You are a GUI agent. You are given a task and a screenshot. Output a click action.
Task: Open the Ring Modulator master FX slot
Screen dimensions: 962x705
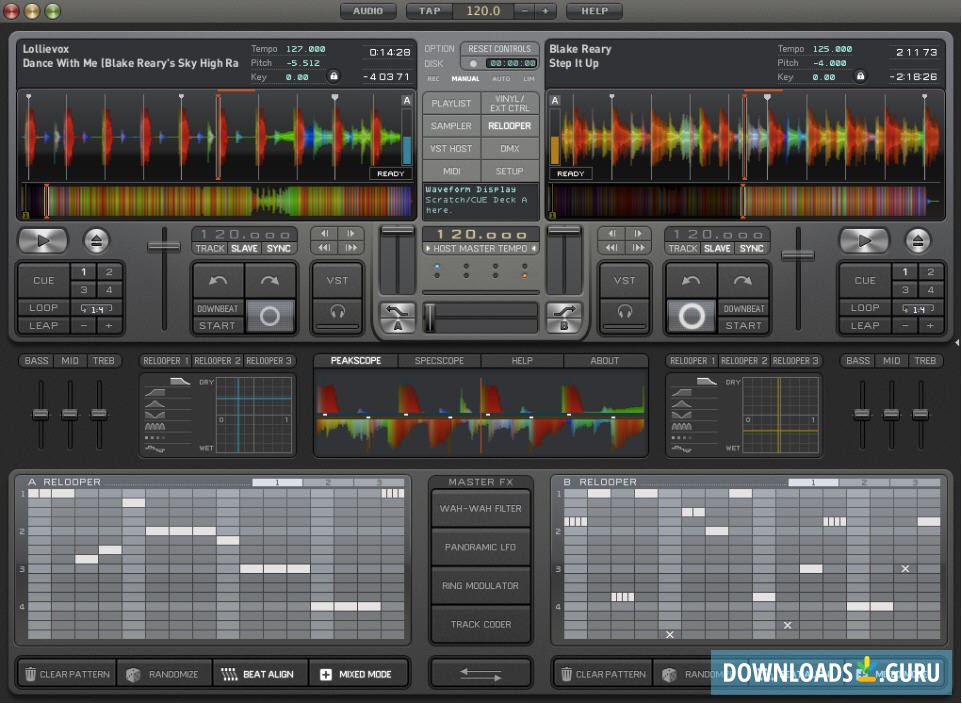pyautogui.click(x=480, y=585)
